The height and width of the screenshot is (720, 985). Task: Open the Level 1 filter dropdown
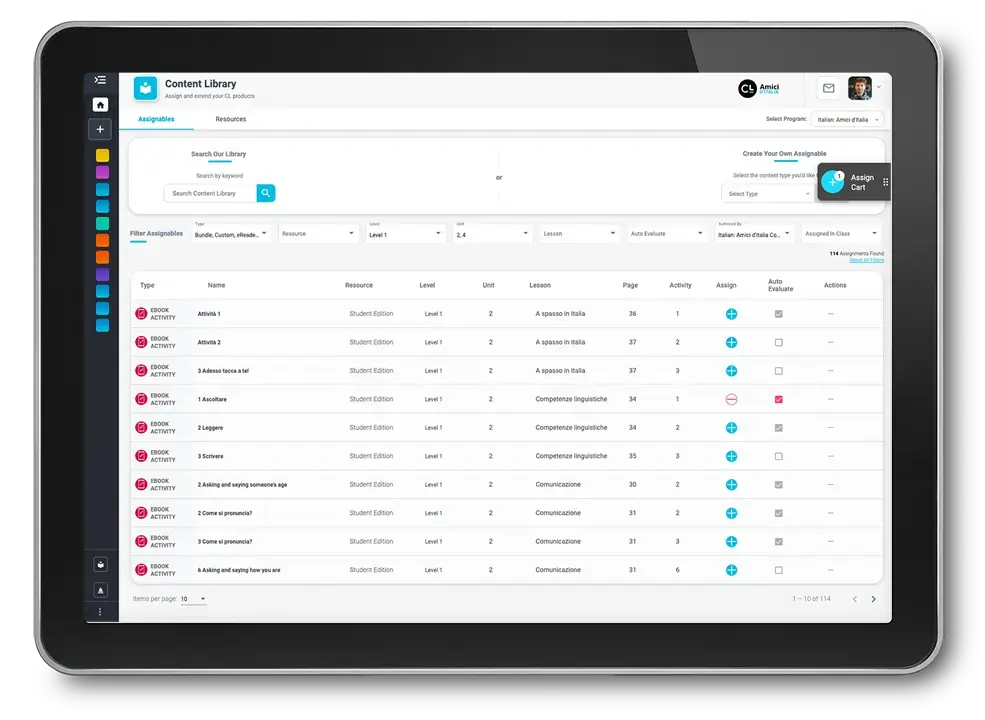click(x=405, y=234)
